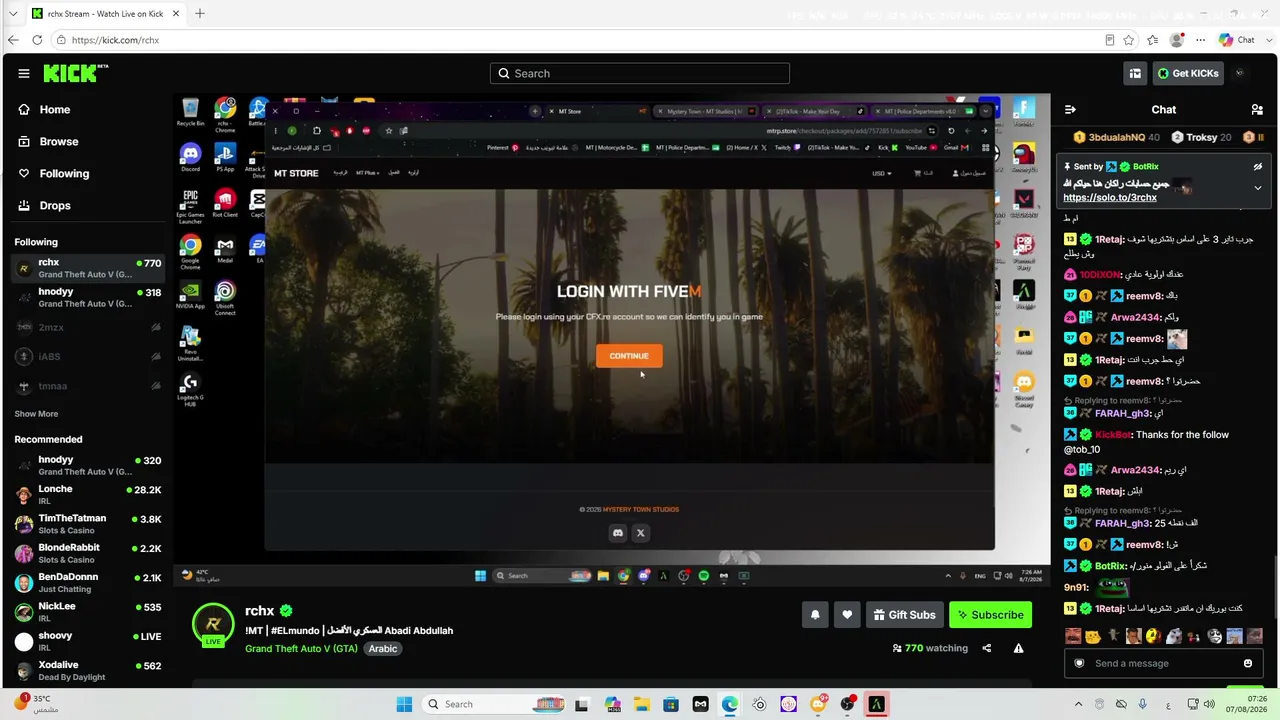Enable notifications with the bell icon

[815, 615]
